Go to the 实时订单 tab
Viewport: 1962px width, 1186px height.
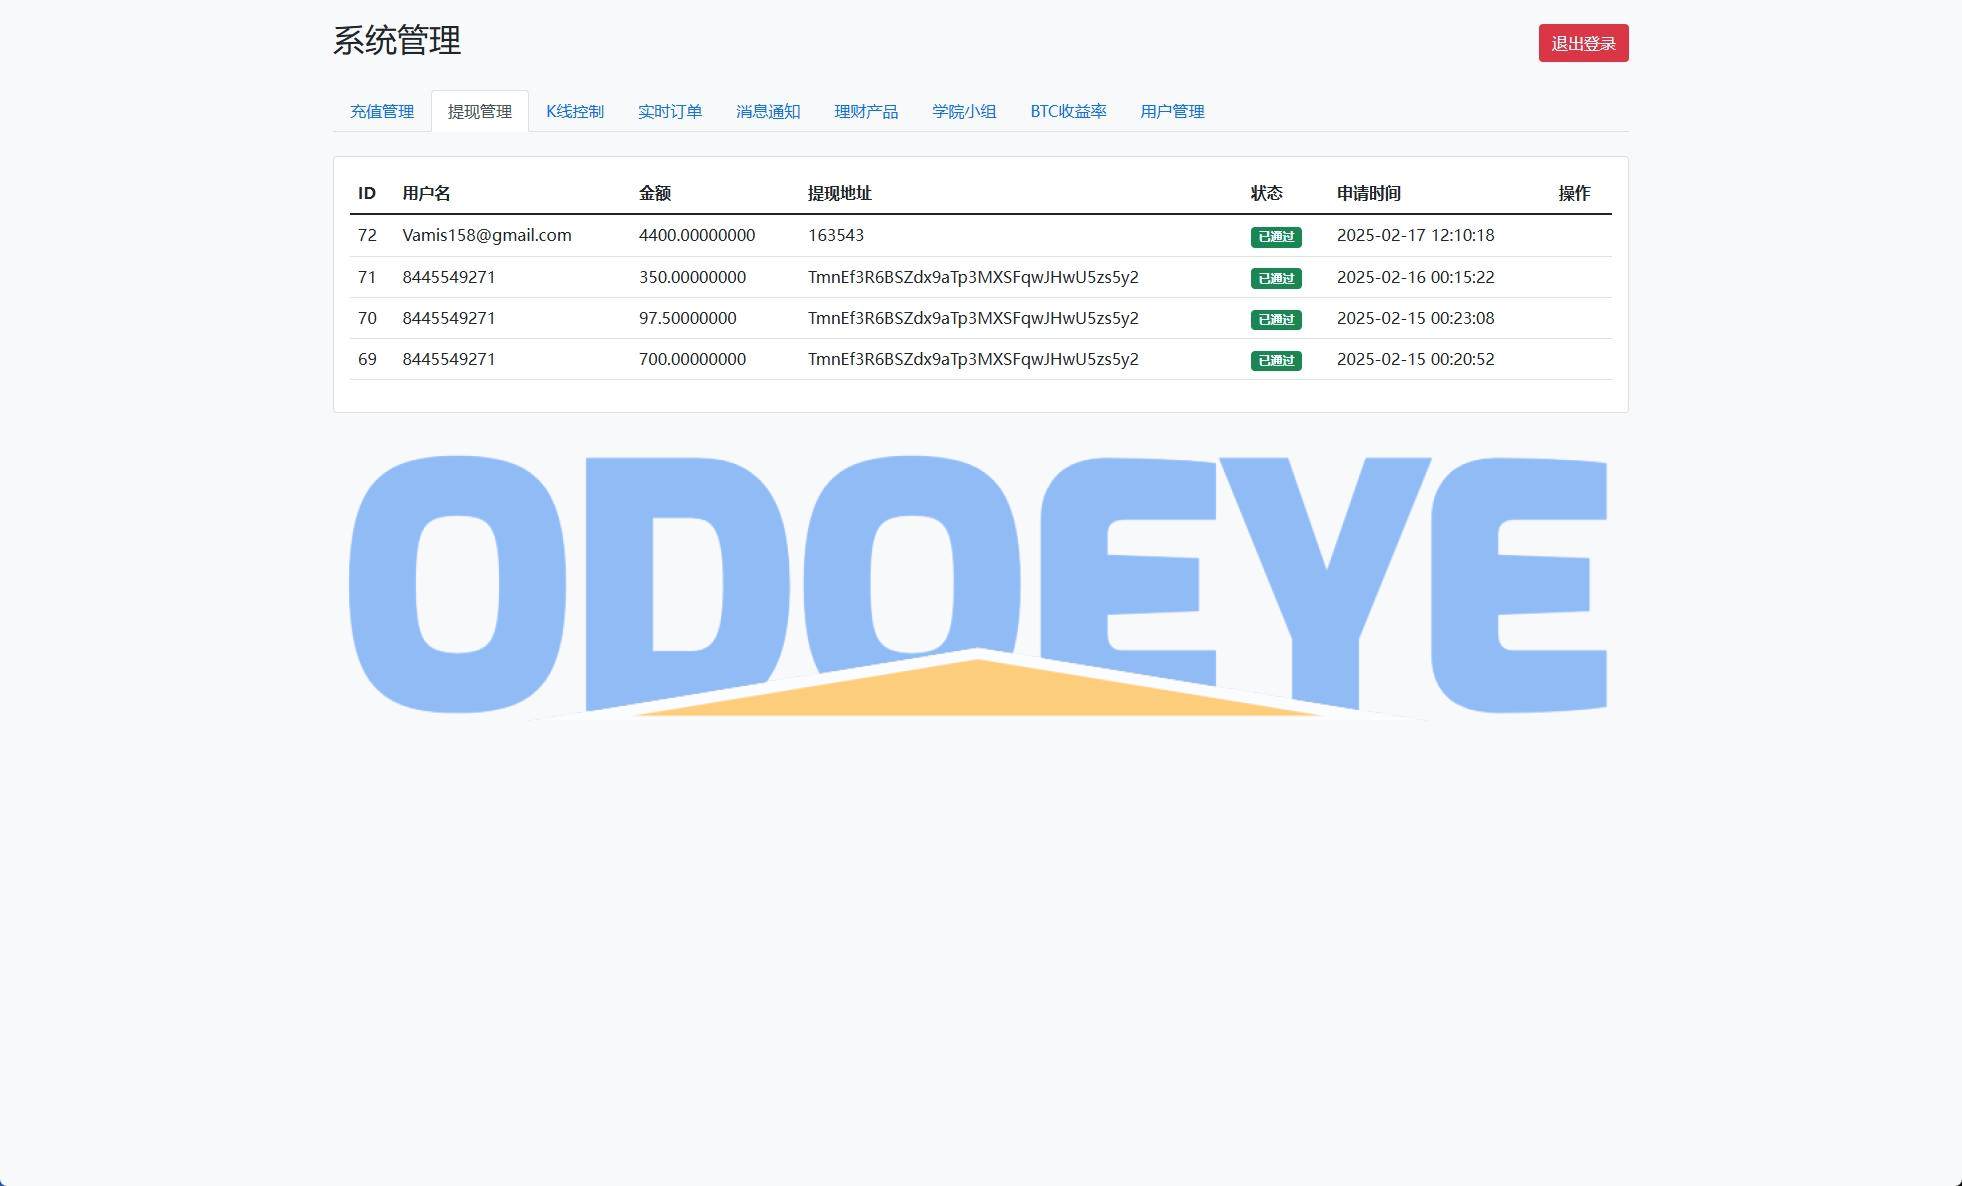[x=669, y=111]
